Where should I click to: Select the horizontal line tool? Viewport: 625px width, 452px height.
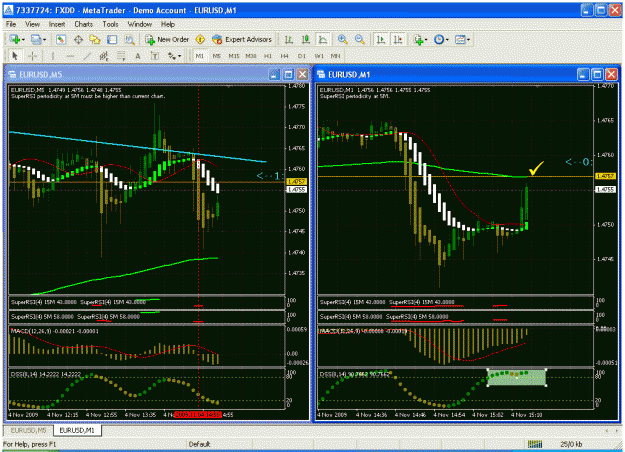[x=70, y=56]
